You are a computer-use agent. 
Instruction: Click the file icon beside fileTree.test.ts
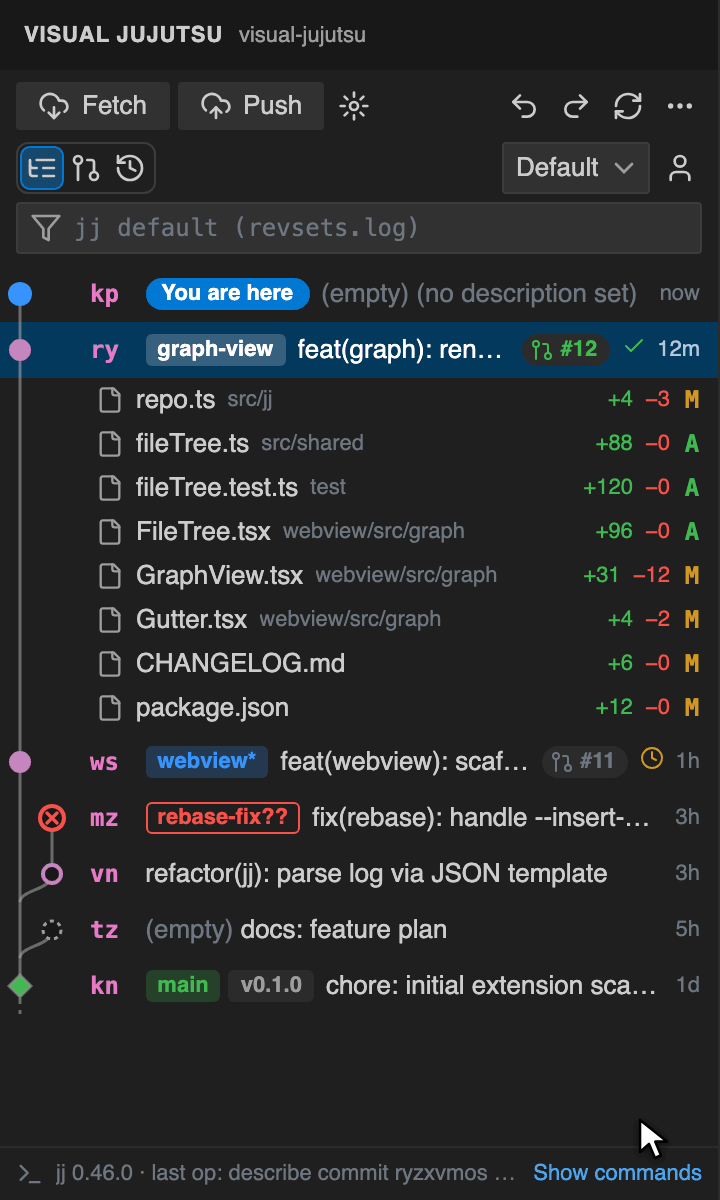click(110, 487)
